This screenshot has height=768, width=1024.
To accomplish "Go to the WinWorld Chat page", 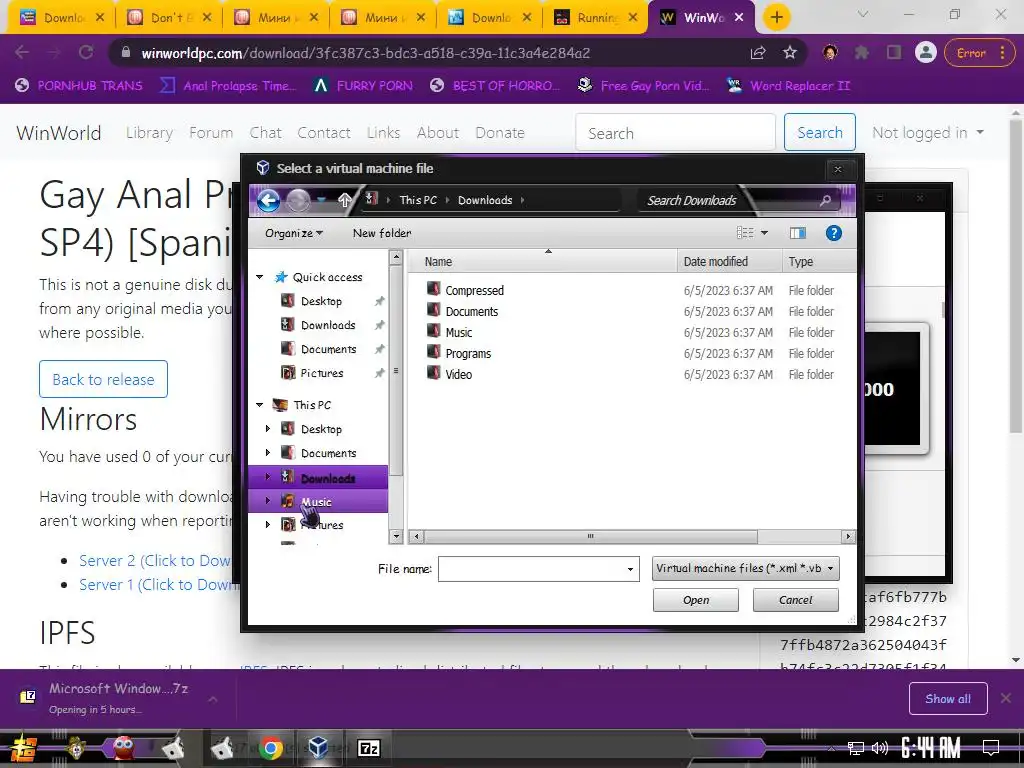I will pyautogui.click(x=265, y=133).
